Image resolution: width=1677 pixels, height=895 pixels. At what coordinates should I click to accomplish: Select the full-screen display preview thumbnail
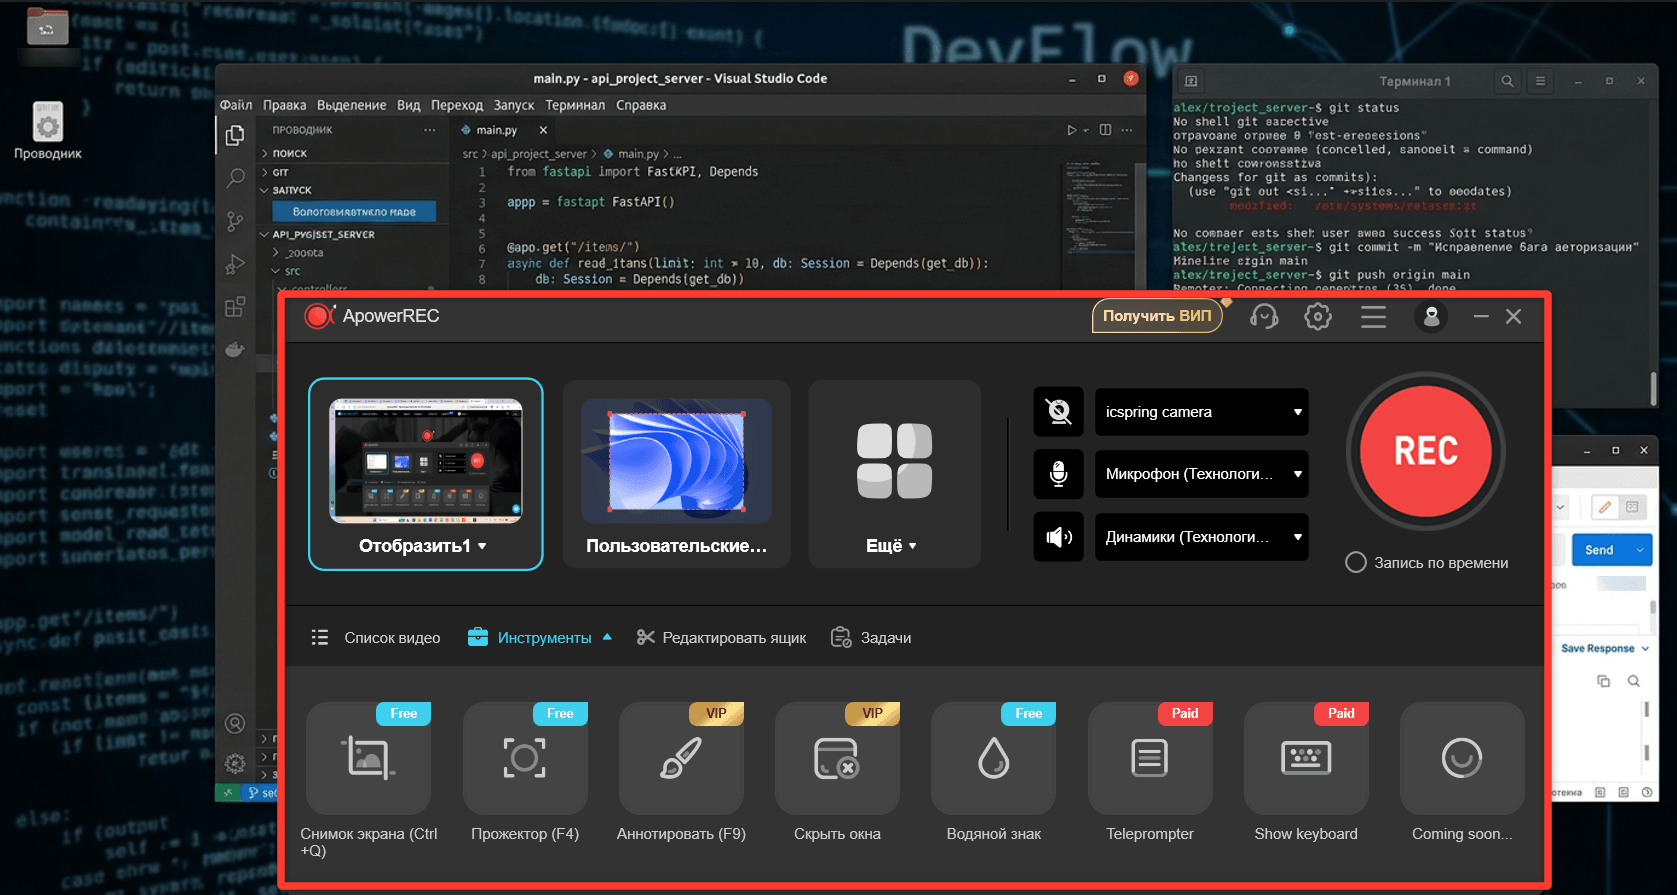point(426,461)
